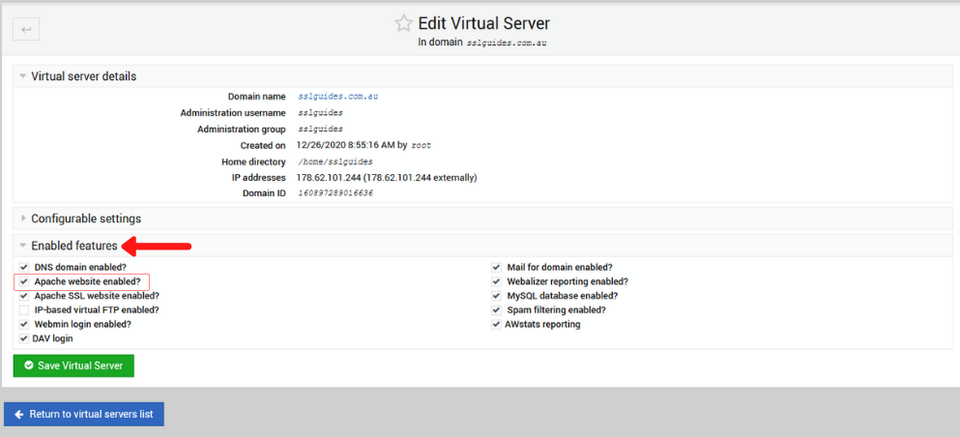Toggle the Spam filtering enabled checkbox

point(496,310)
